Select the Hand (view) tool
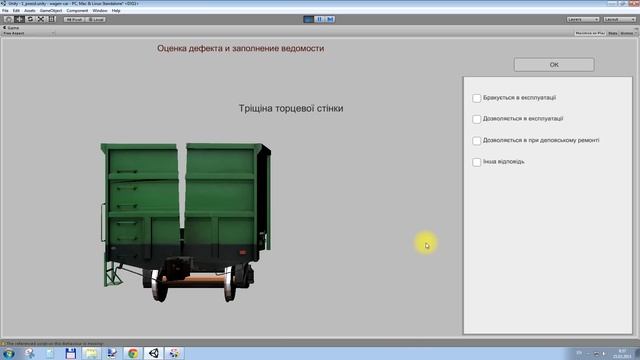Viewport: 640px width, 360px height. point(9,19)
